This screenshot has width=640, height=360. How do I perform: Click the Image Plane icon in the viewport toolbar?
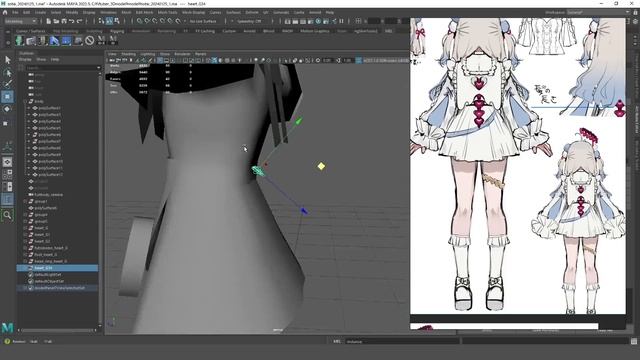[x=138, y=60]
